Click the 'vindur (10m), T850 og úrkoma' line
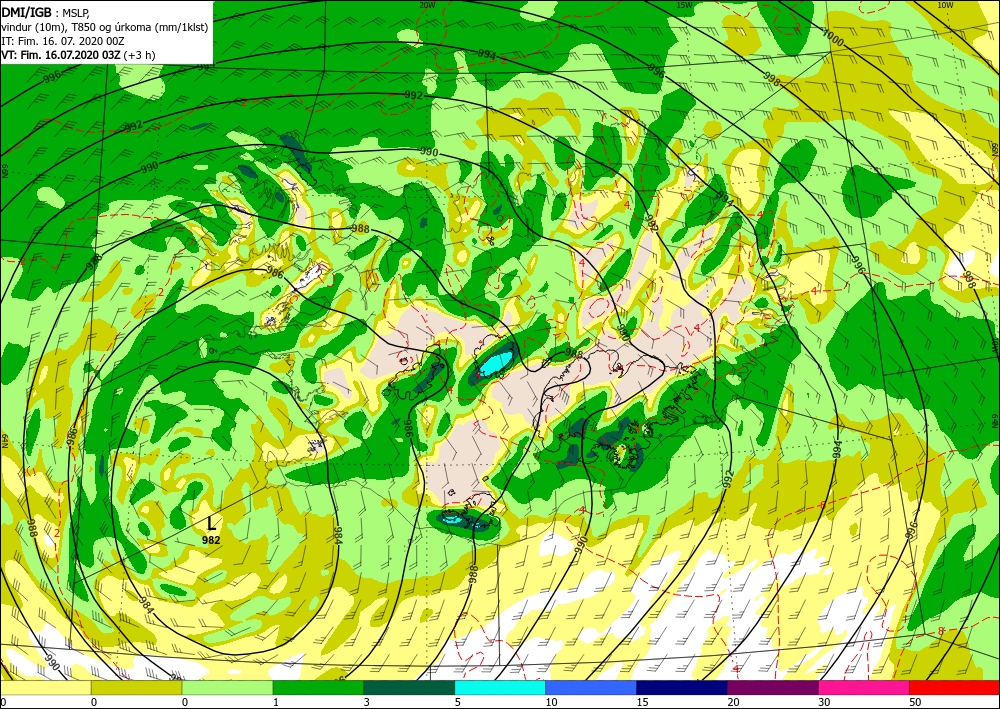 click(105, 27)
